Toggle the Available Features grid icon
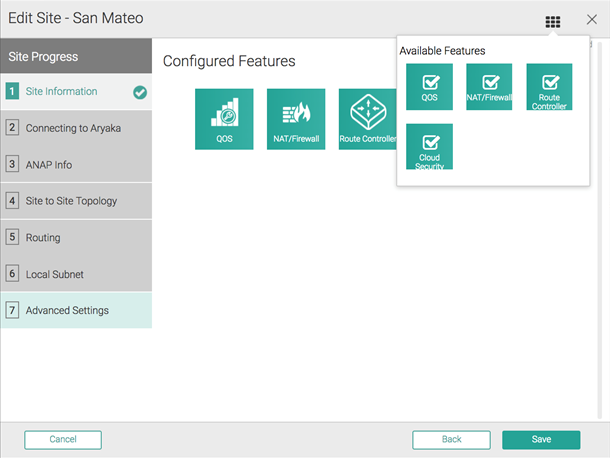 point(552,21)
